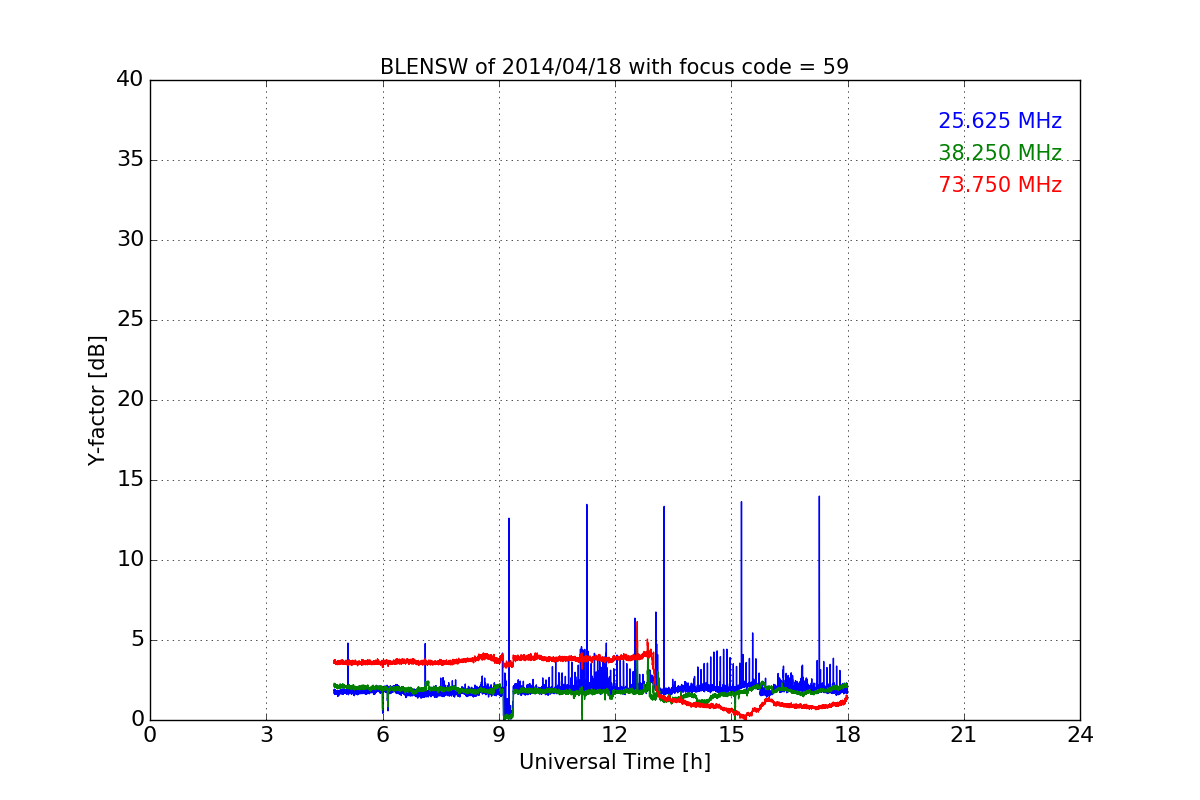Click the y-axis tick label '40'

point(130,80)
